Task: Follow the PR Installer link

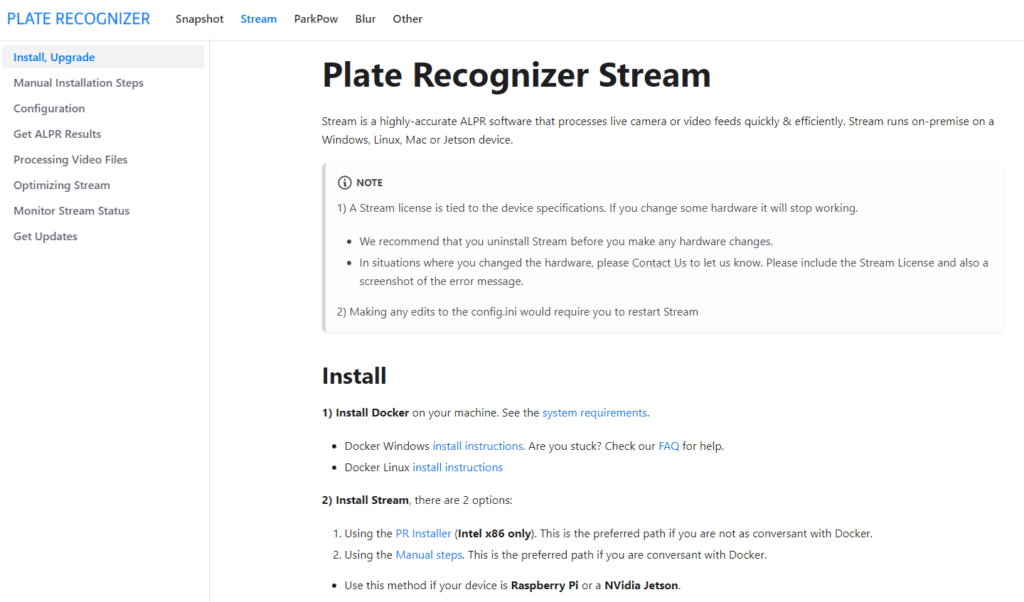Action: pyautogui.click(x=423, y=533)
